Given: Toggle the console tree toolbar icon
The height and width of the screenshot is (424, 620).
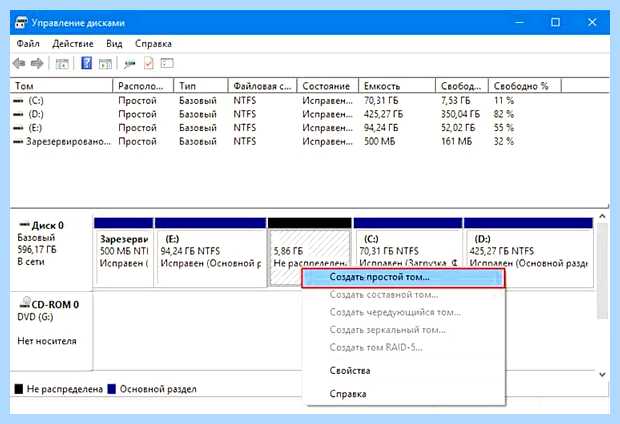Looking at the screenshot, I should click(x=62, y=63).
